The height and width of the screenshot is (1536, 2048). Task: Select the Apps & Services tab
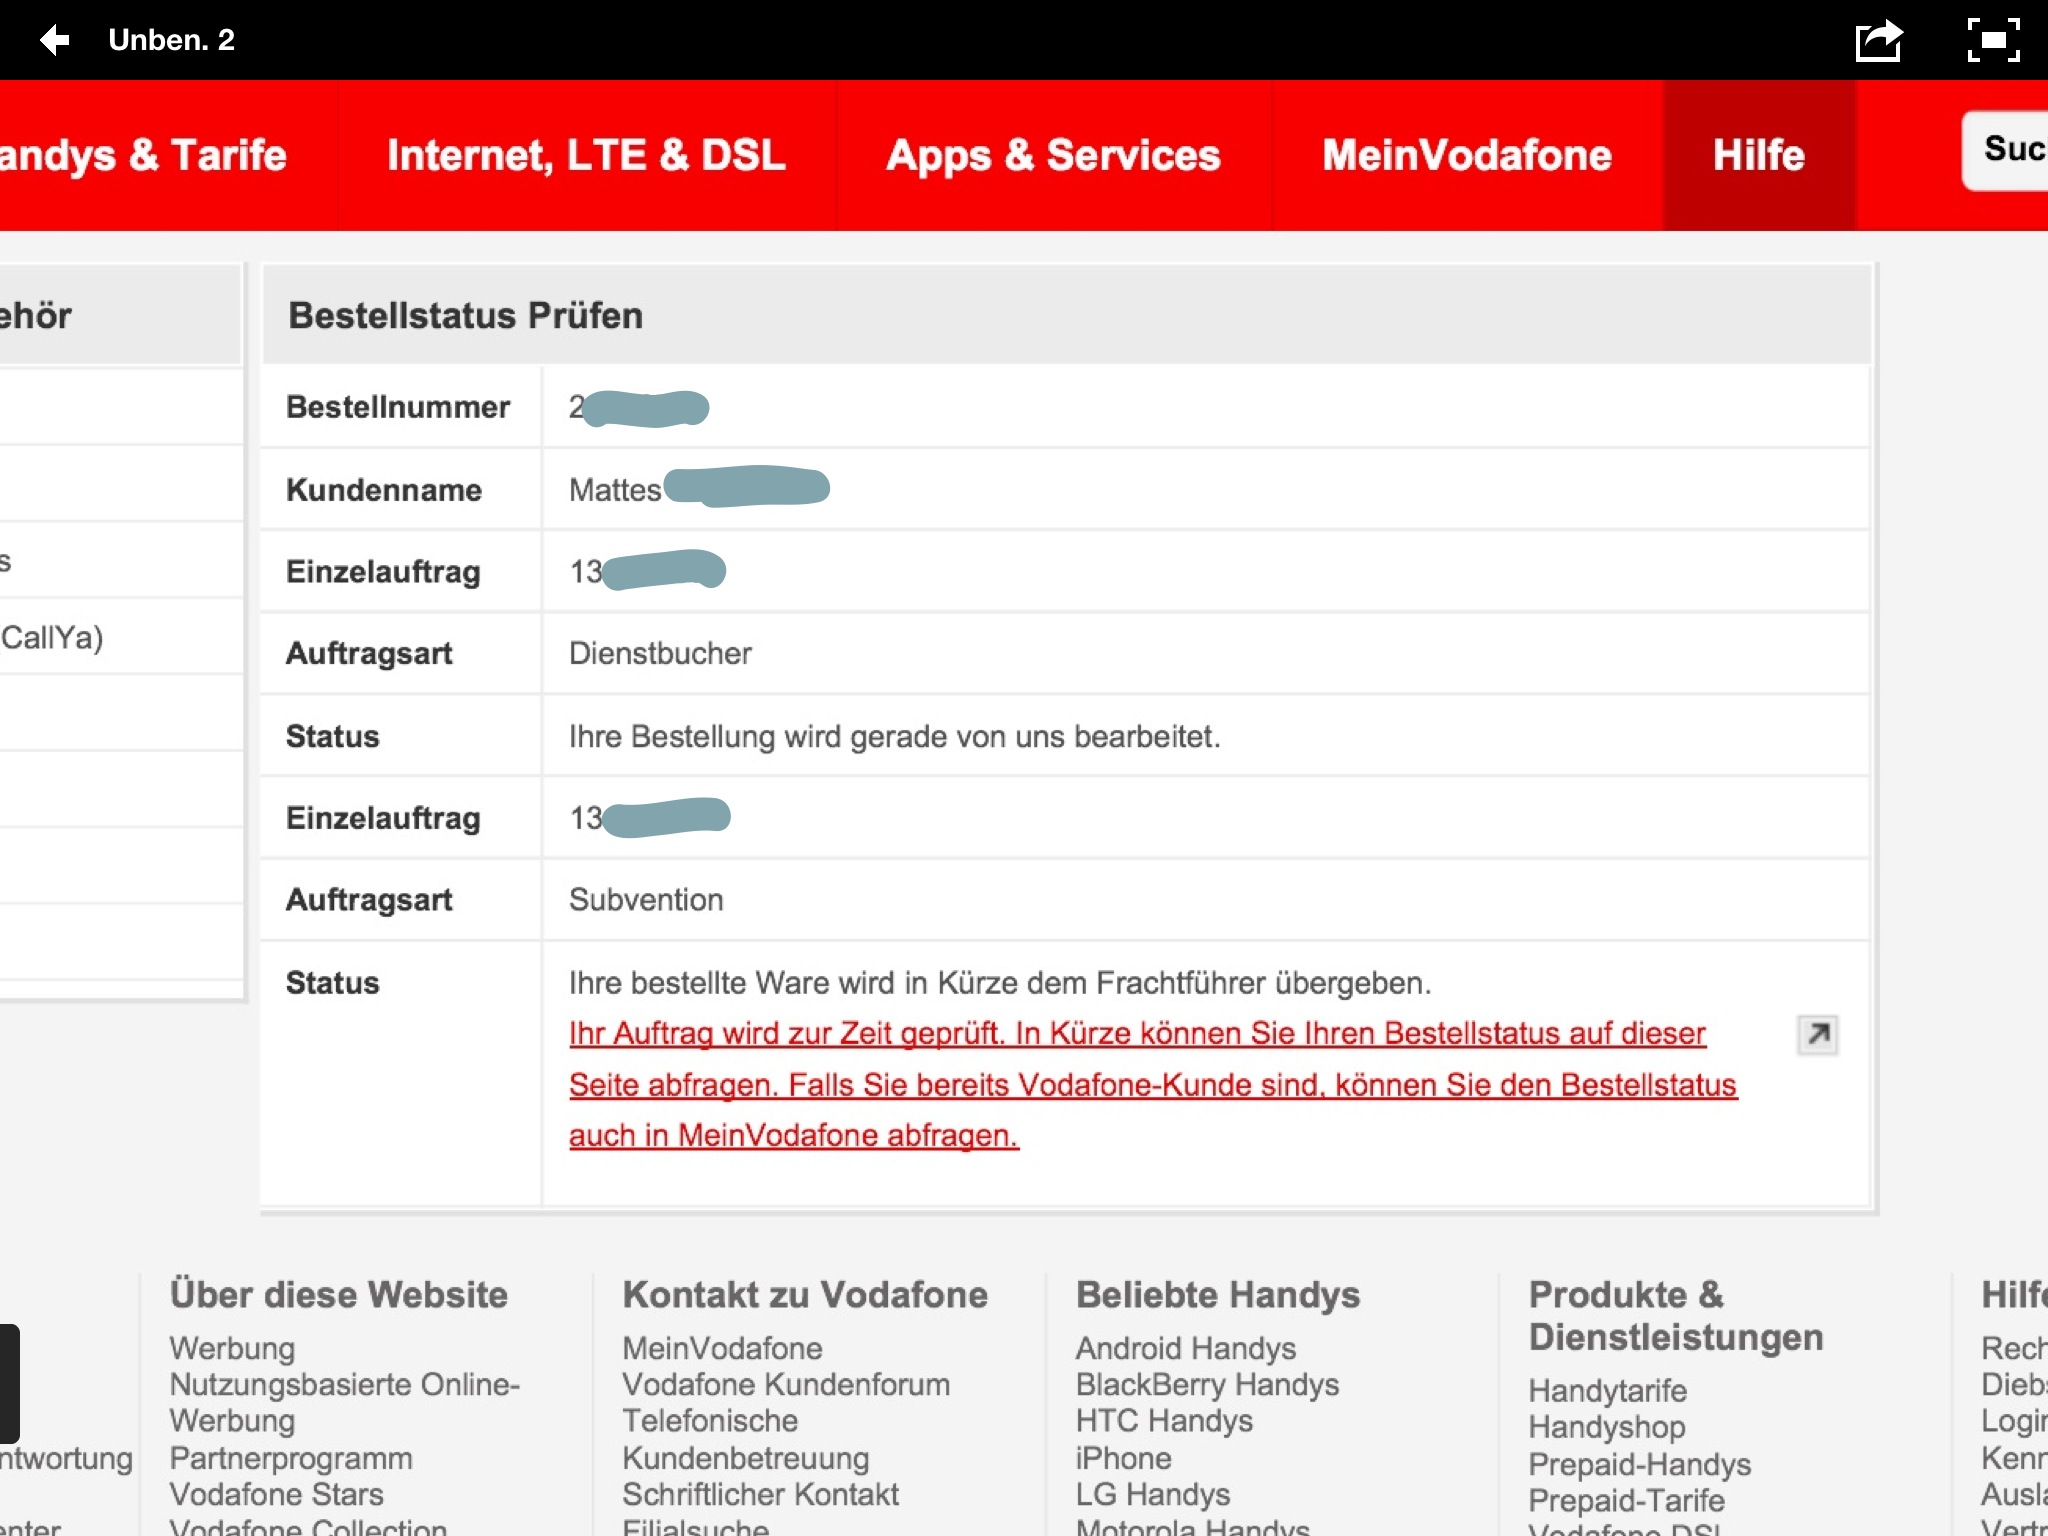click(x=1053, y=156)
